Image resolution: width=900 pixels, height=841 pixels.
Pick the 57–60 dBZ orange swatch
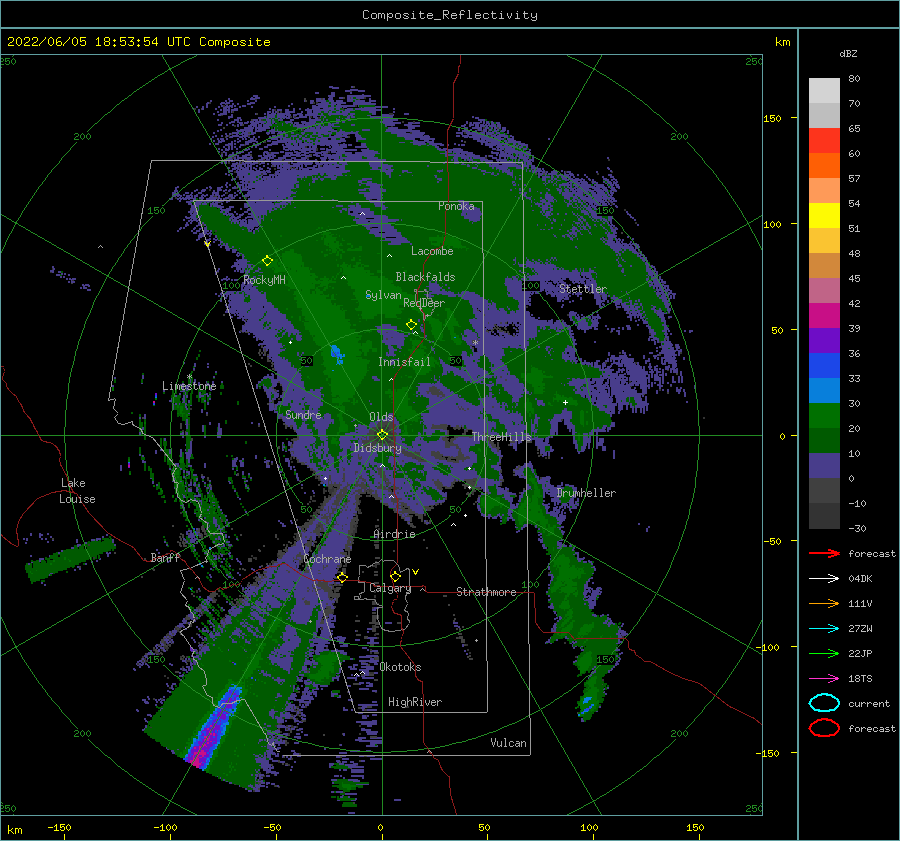point(824,165)
